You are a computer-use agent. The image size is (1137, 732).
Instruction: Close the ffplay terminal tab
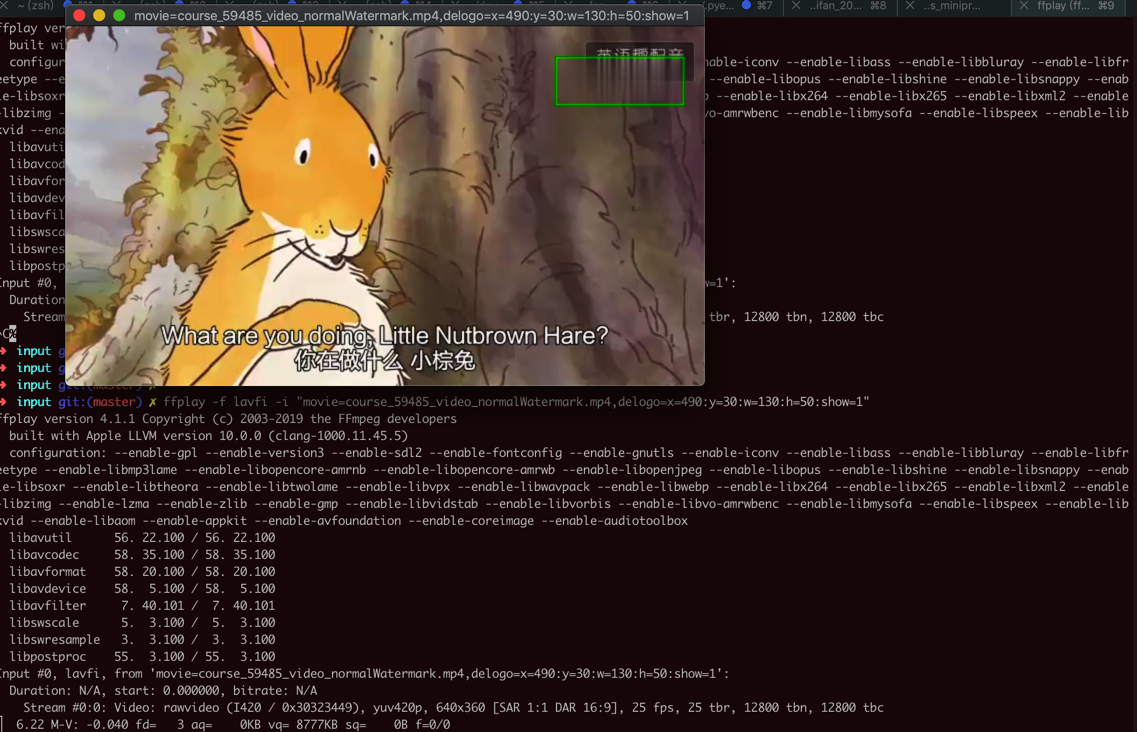1023,6
